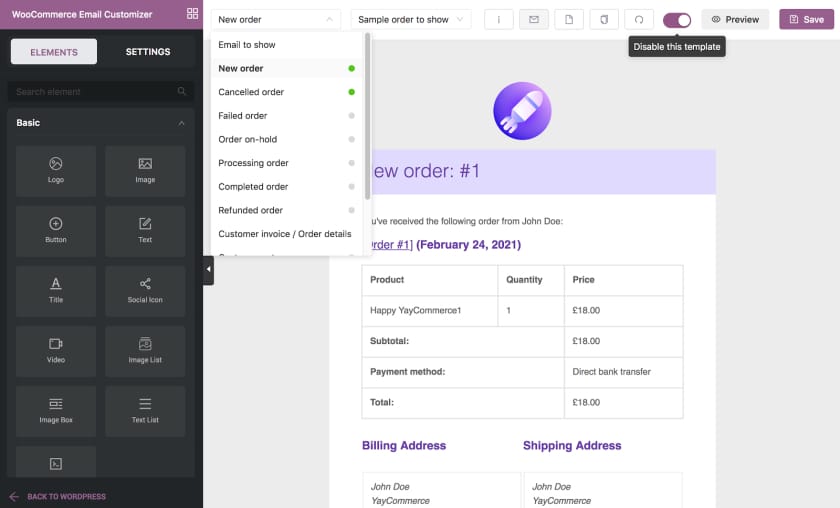Collapse the Basic elements section
This screenshot has height=508, width=840.
pos(182,123)
